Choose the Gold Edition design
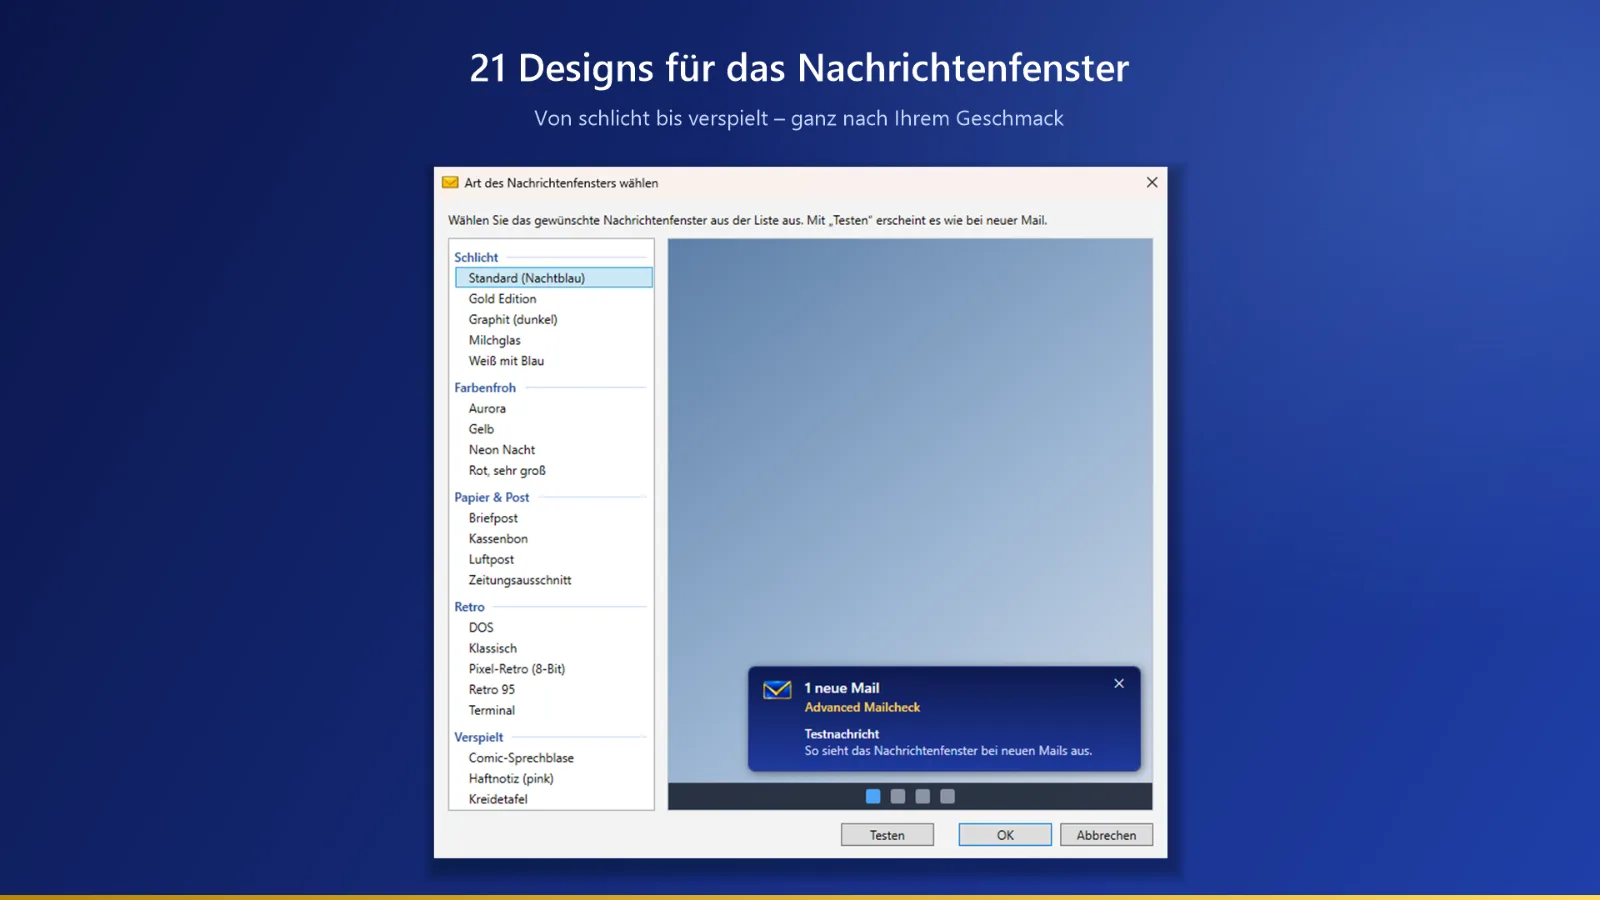 553,299
